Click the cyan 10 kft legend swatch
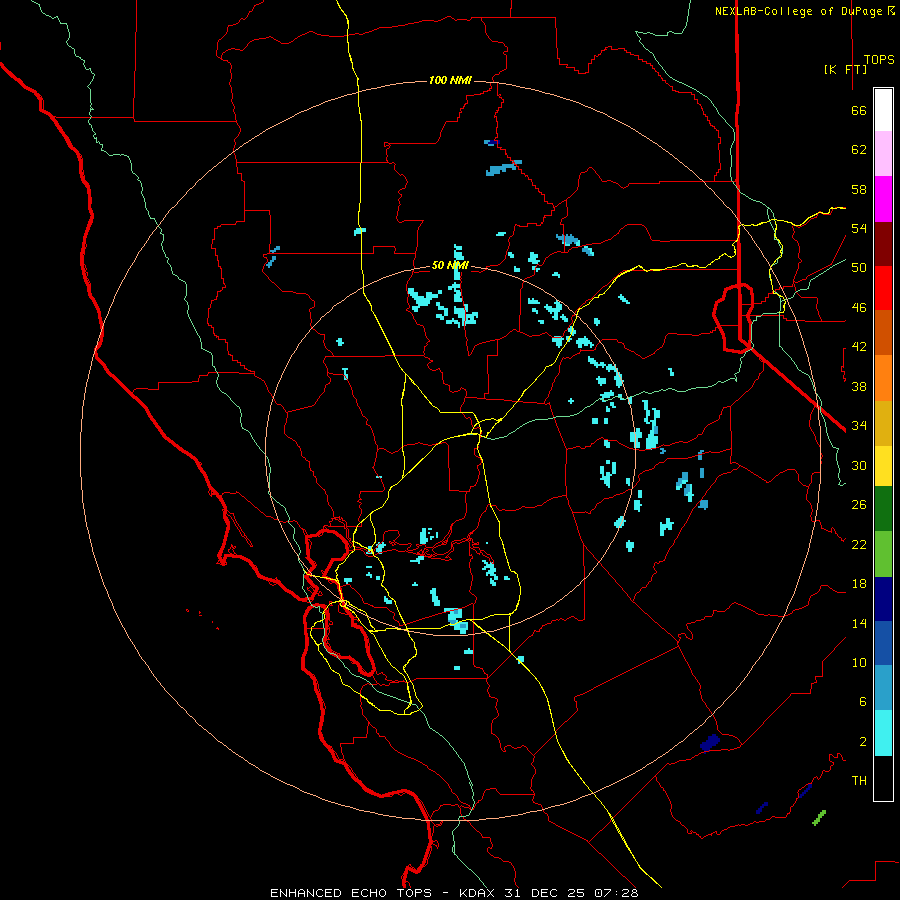This screenshot has height=900, width=900. click(883, 733)
